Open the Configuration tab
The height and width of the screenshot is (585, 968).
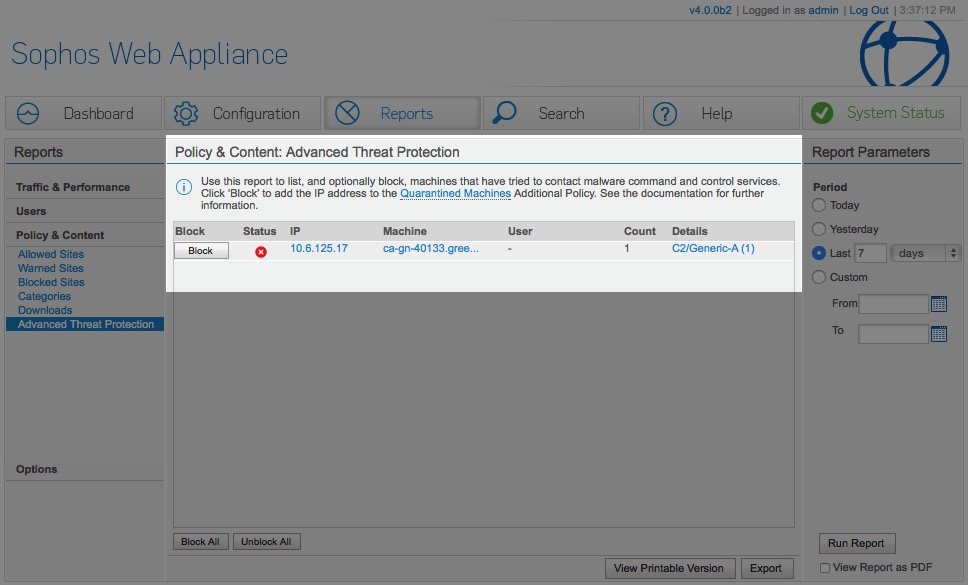tap(243, 114)
